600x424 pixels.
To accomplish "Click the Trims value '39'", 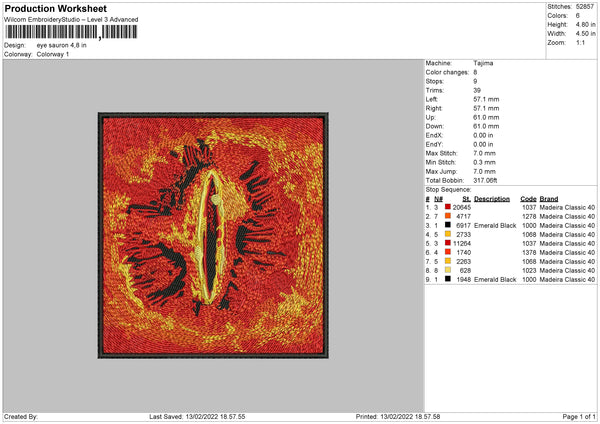I will click(477, 90).
